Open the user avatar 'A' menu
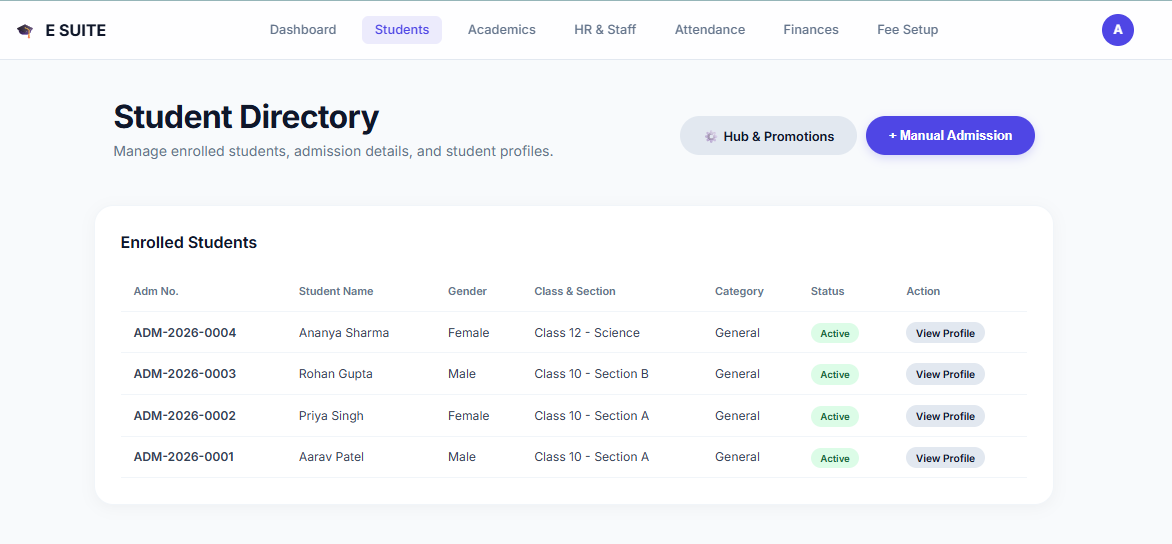The image size is (1172, 544). pos(1117,30)
